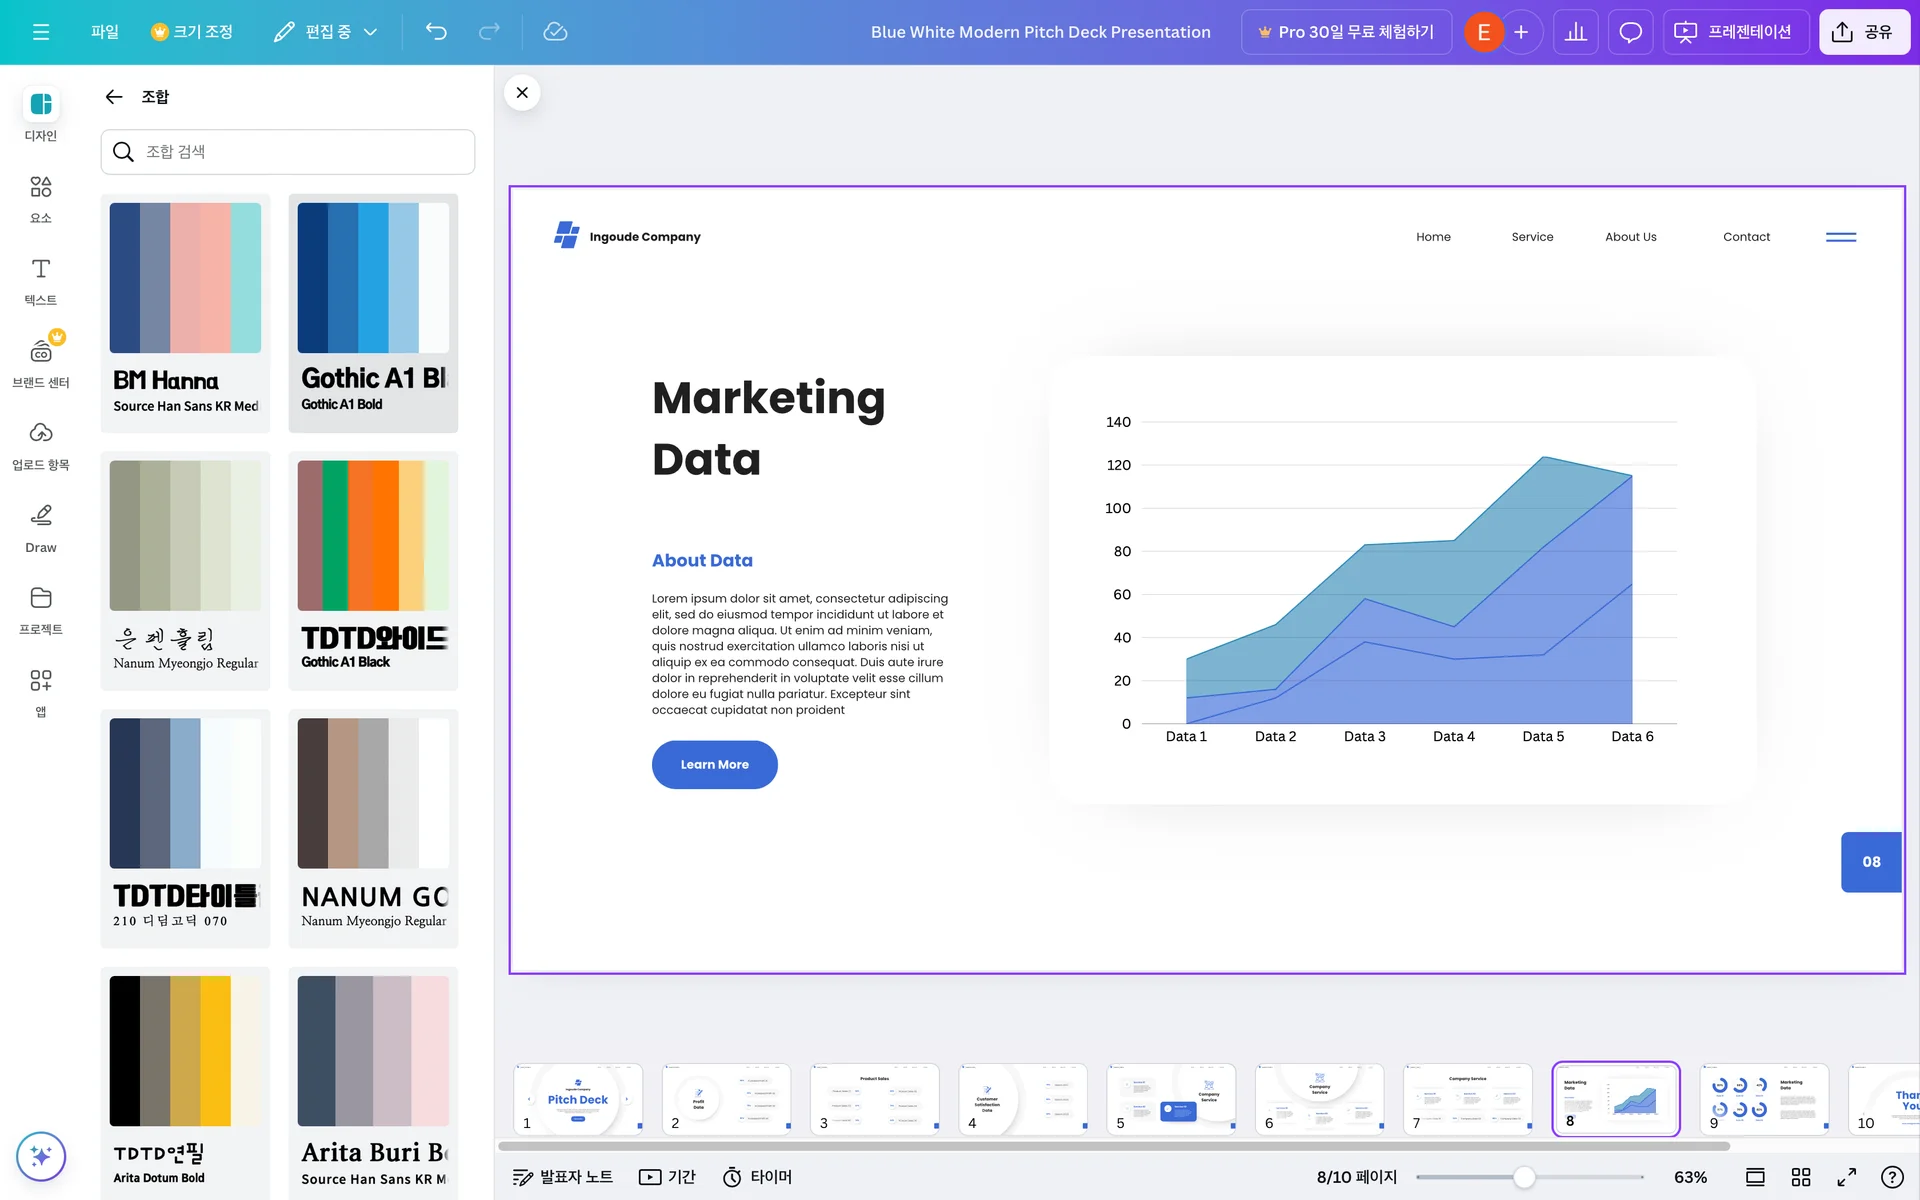This screenshot has height=1200, width=1920.
Task: Open the Draw tool in sidebar
Action: point(41,528)
